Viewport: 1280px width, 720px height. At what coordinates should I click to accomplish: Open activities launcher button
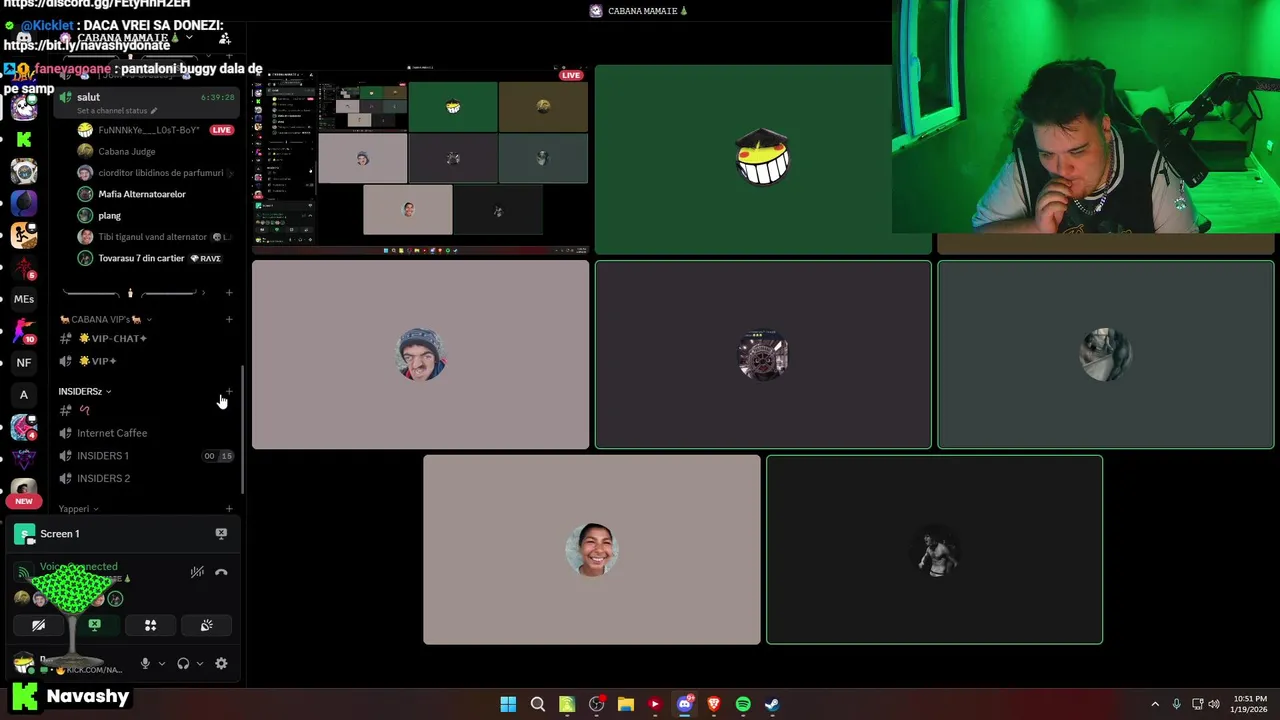tap(150, 625)
